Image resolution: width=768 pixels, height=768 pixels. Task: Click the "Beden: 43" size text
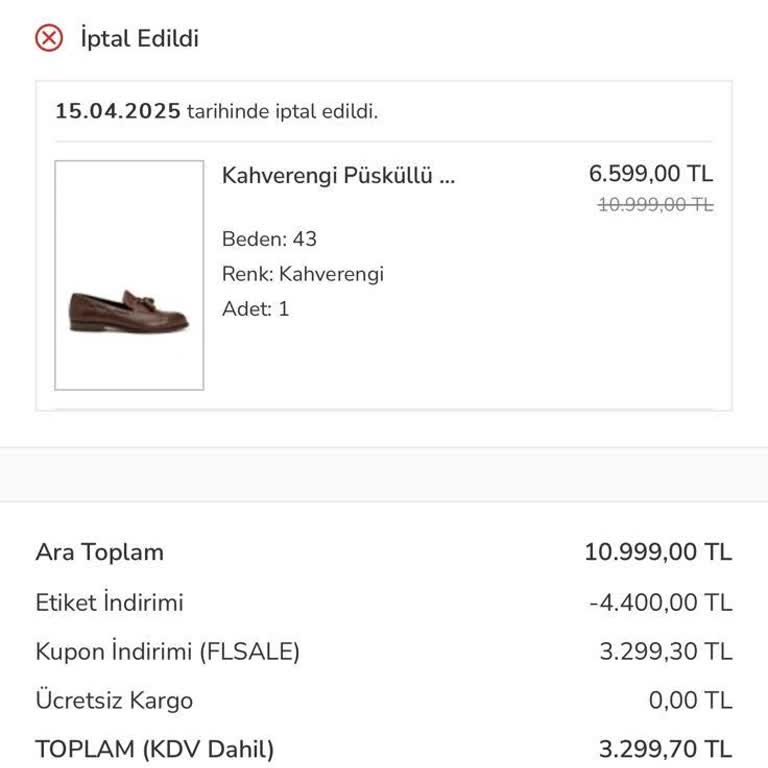269,239
